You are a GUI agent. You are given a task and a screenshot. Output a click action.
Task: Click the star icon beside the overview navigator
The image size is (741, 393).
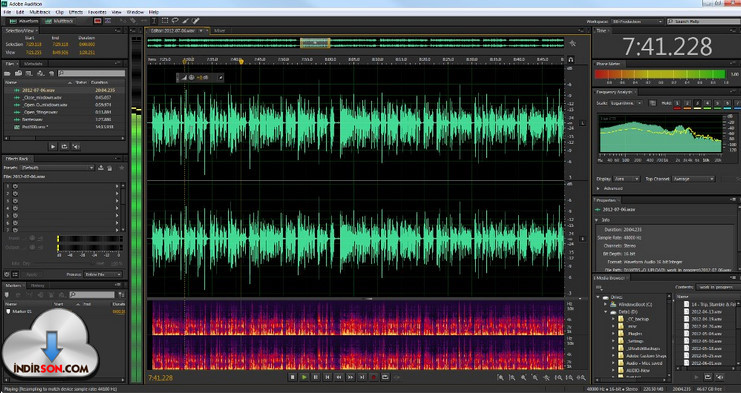pos(572,43)
